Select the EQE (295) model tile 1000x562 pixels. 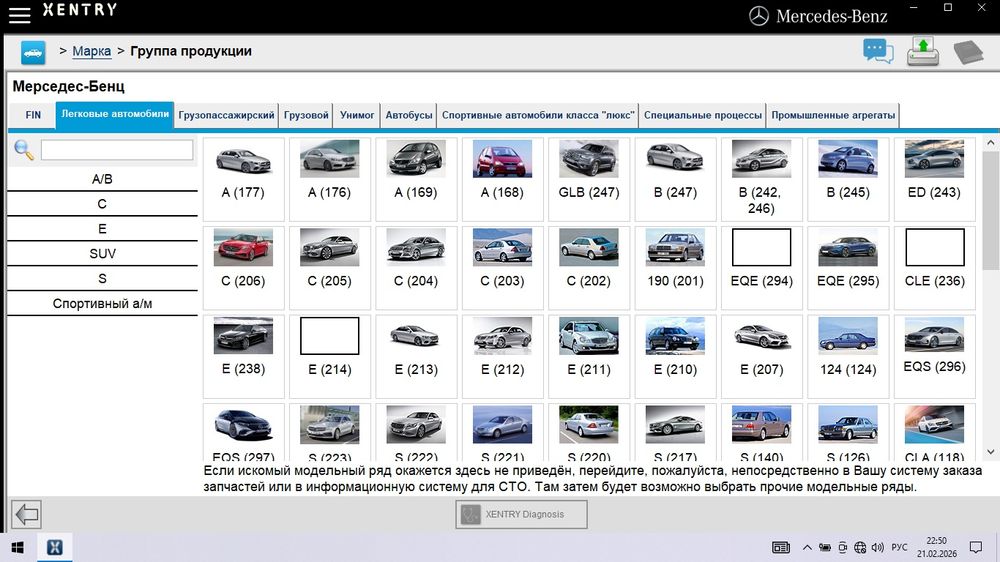click(x=848, y=268)
